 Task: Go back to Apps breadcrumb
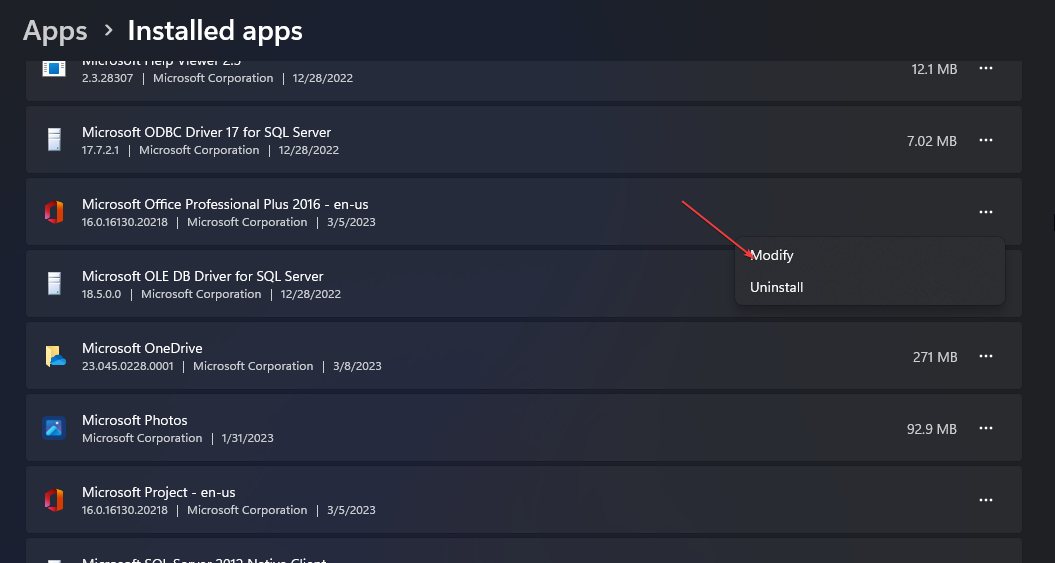tap(55, 31)
